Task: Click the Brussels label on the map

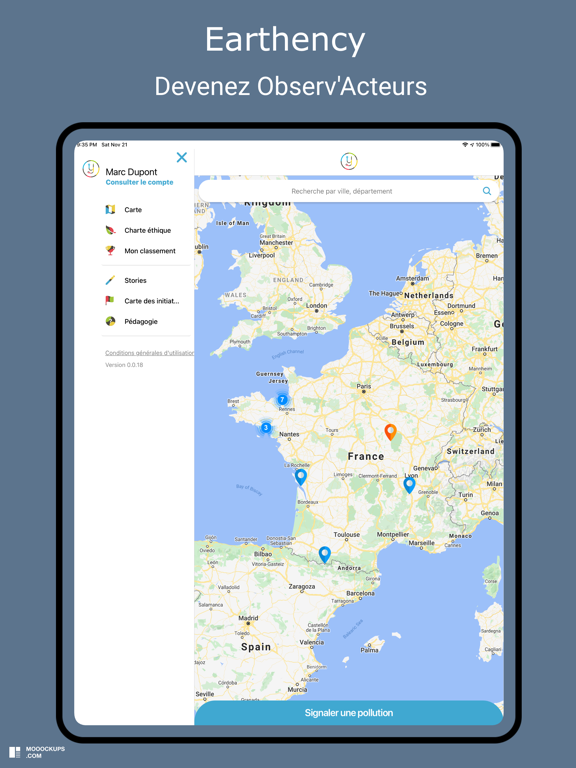Action: 402,326
